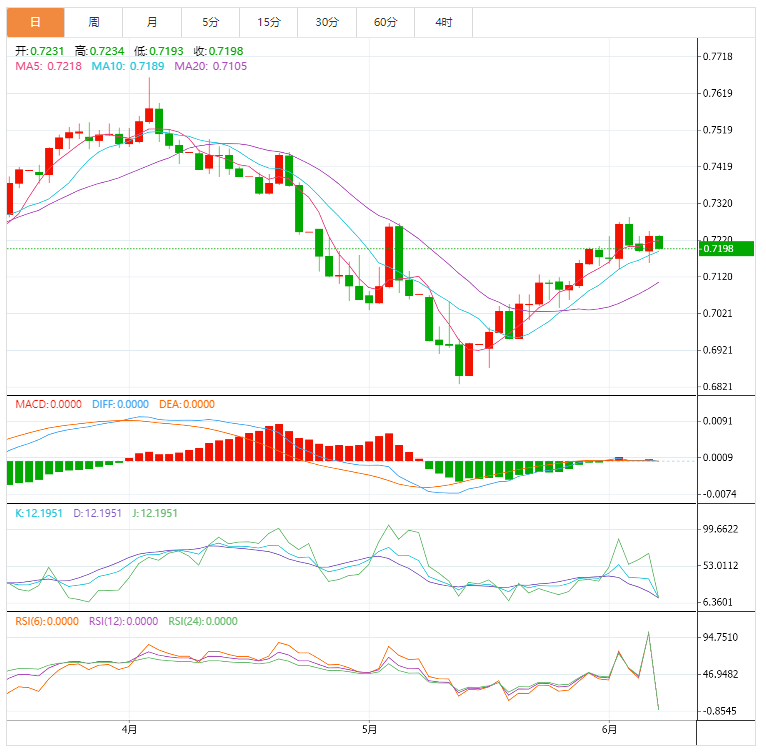Select the 日 daily timeframe tab

point(35,22)
